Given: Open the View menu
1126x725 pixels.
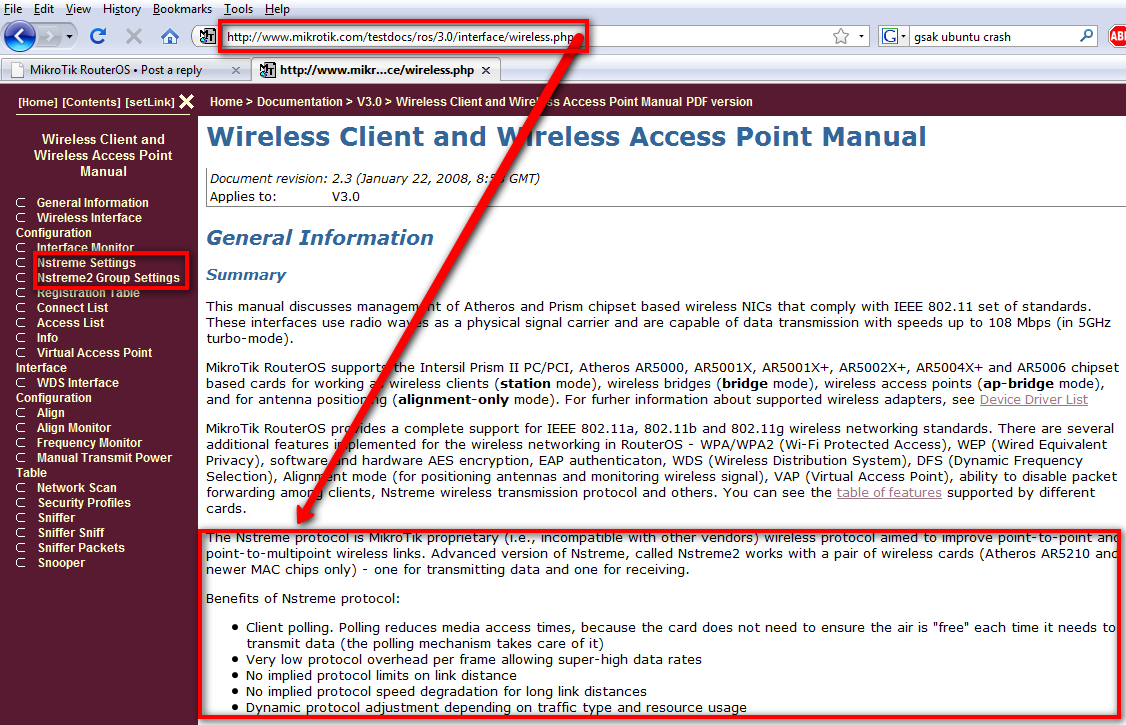Looking at the screenshot, I should click(x=78, y=9).
